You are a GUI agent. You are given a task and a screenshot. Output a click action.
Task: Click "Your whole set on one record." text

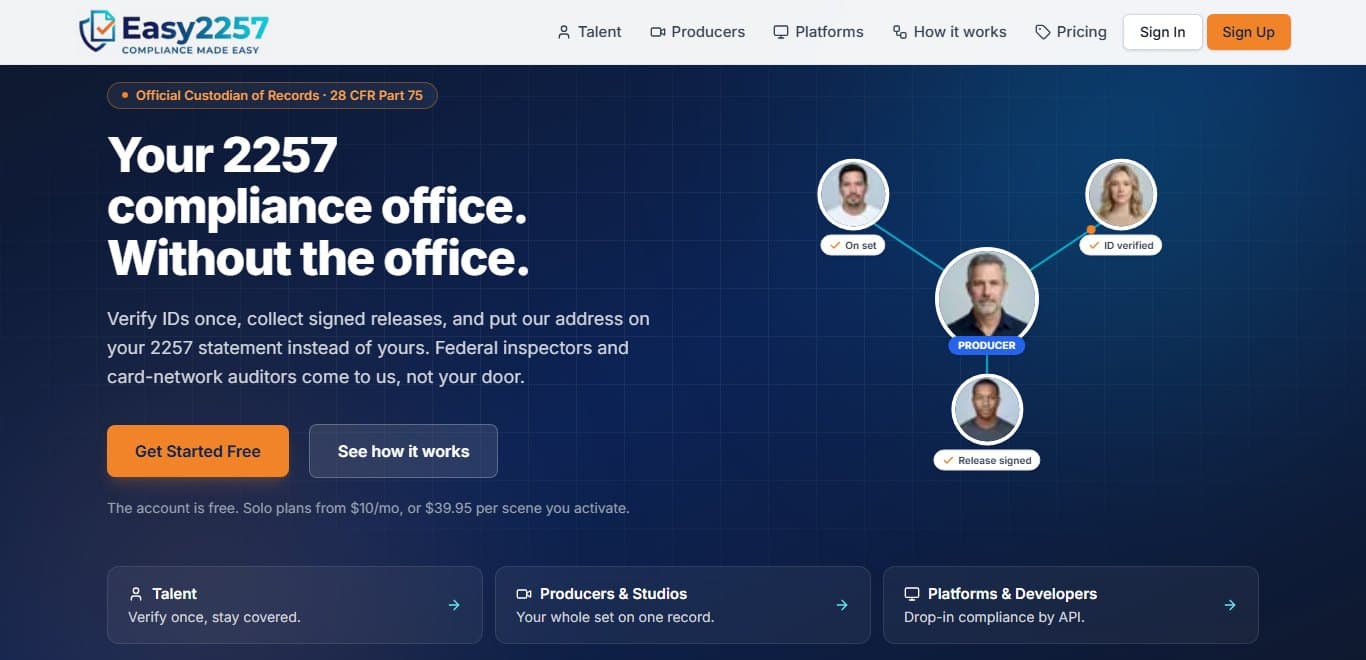[x=615, y=617]
